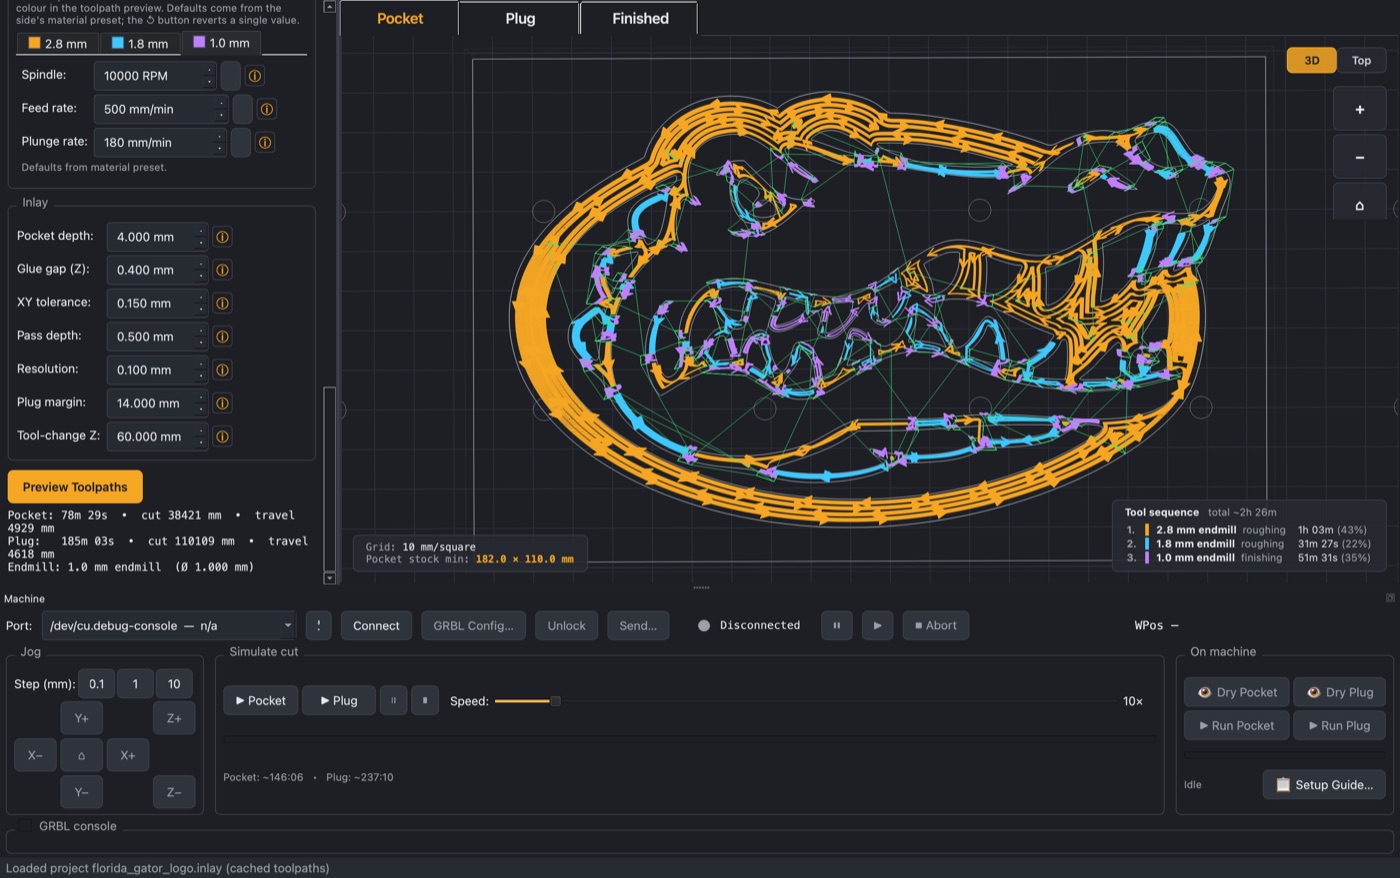Revert Spindle value to default
The height and width of the screenshot is (878, 1400).
230,76
